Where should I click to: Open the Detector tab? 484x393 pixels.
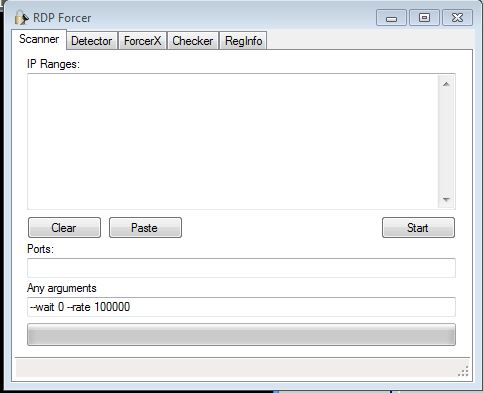(x=92, y=41)
